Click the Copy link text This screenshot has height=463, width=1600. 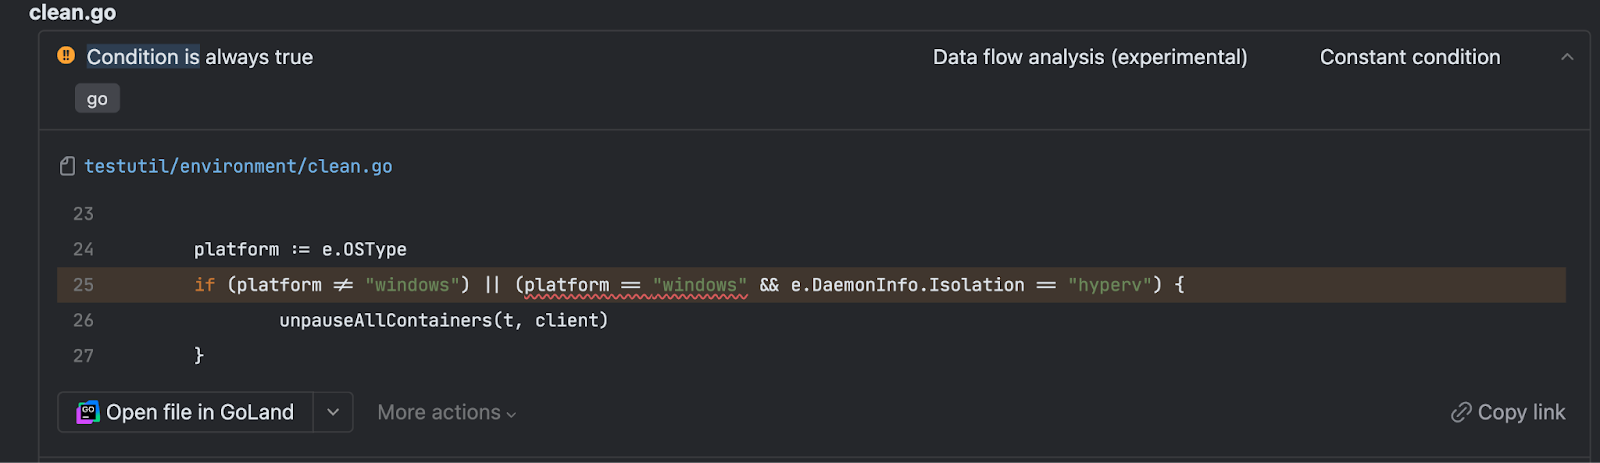click(1521, 412)
